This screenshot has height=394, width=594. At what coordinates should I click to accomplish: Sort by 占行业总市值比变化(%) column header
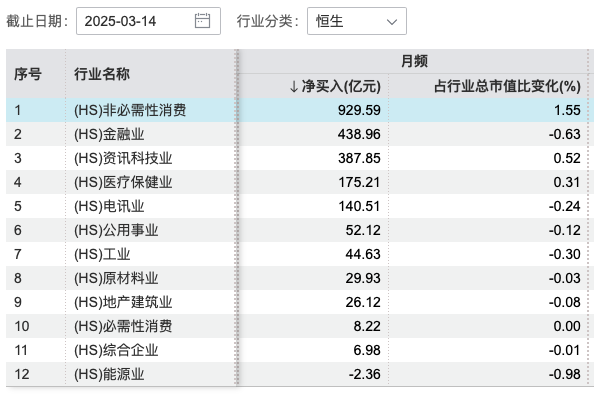(x=507, y=86)
